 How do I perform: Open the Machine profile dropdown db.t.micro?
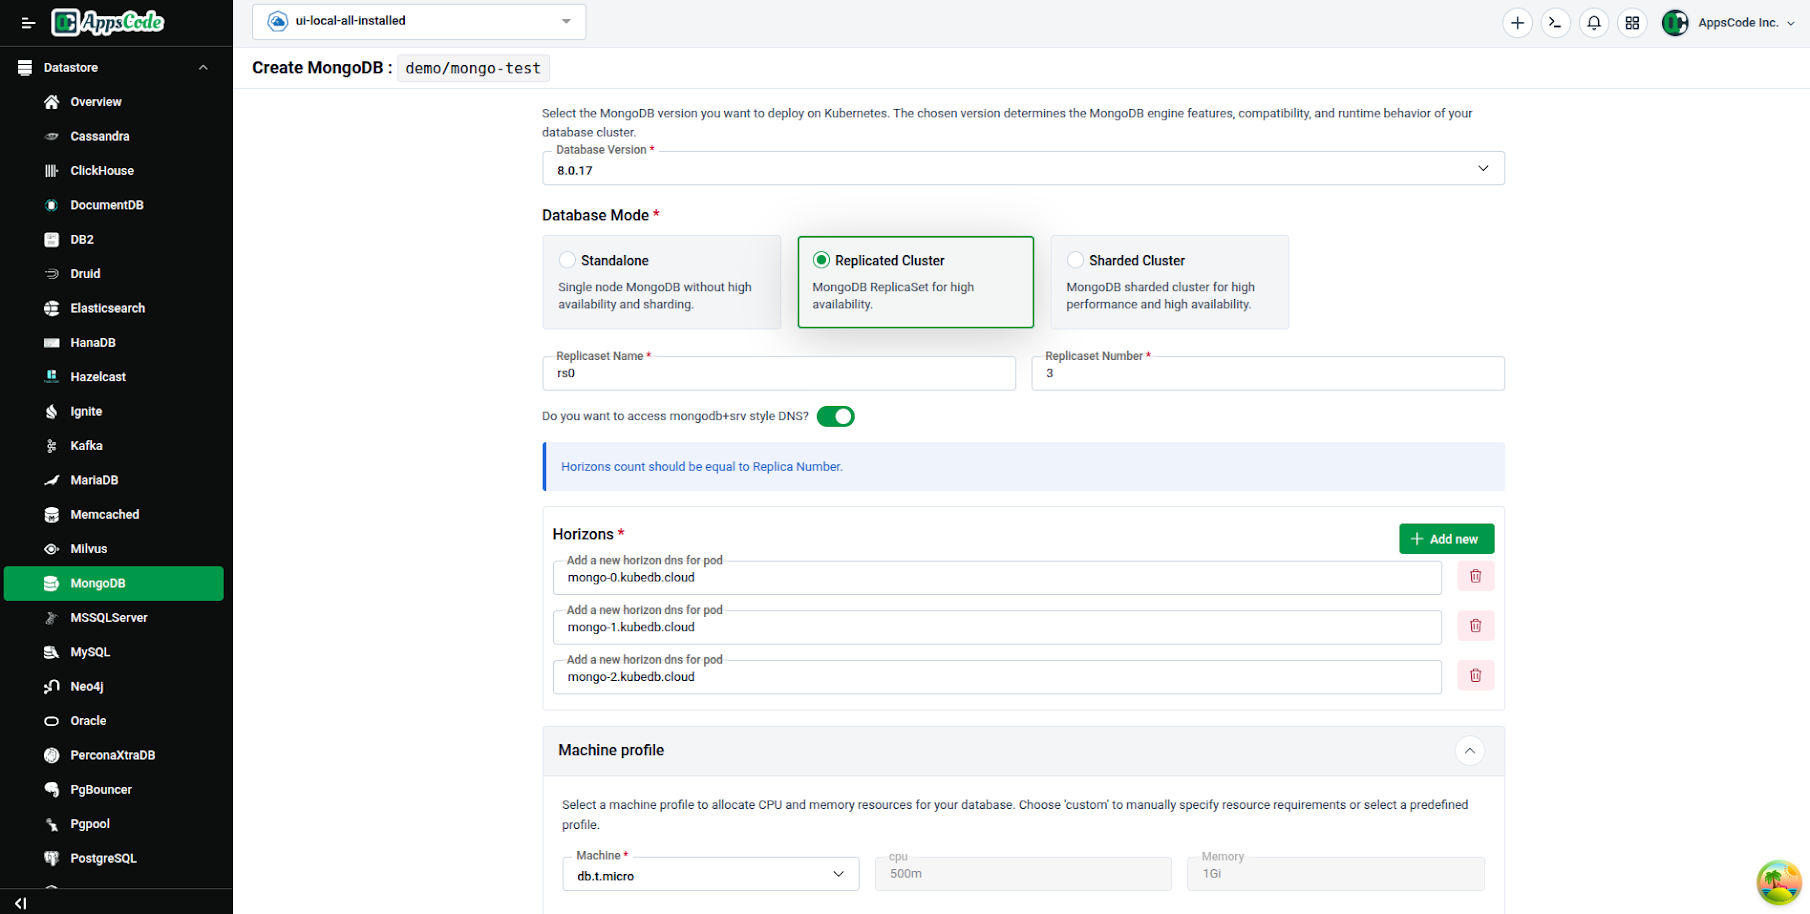tap(710, 874)
